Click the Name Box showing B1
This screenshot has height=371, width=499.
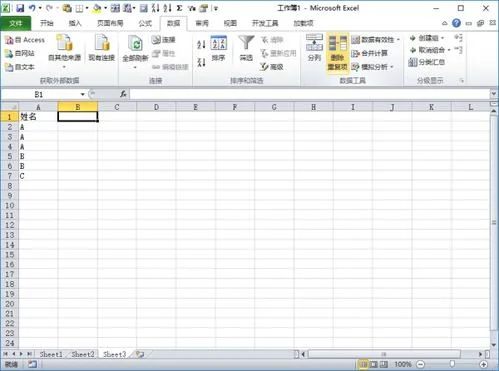pyautogui.click(x=40, y=95)
